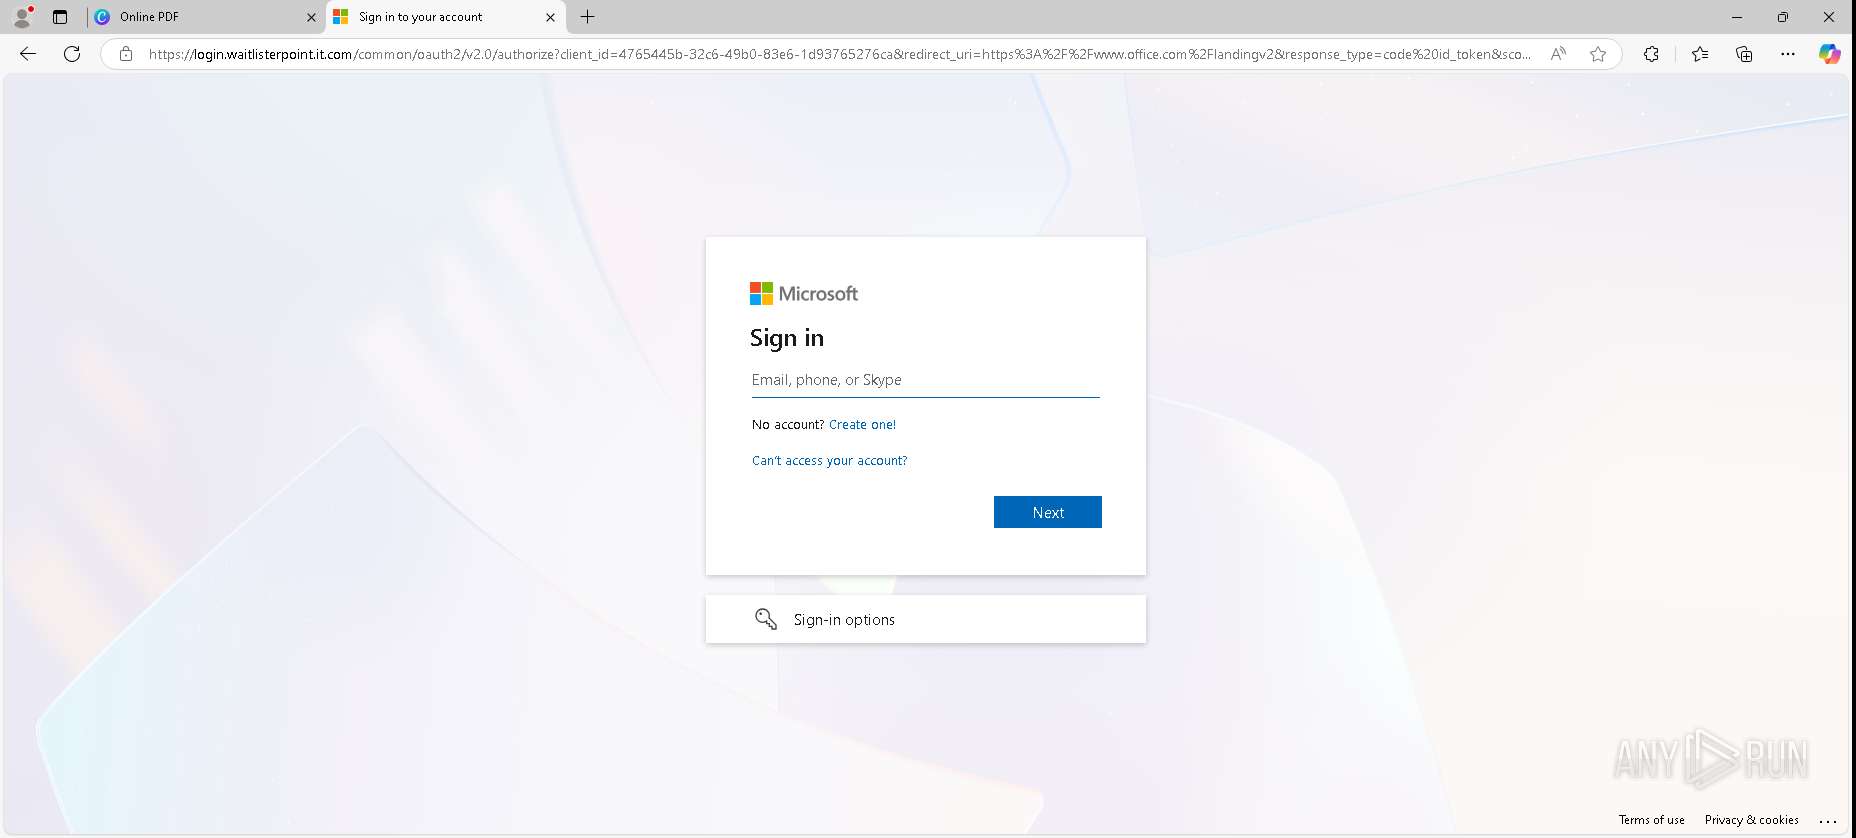The image size is (1856, 838).
Task: Add this page to favorites star
Action: 1598,54
